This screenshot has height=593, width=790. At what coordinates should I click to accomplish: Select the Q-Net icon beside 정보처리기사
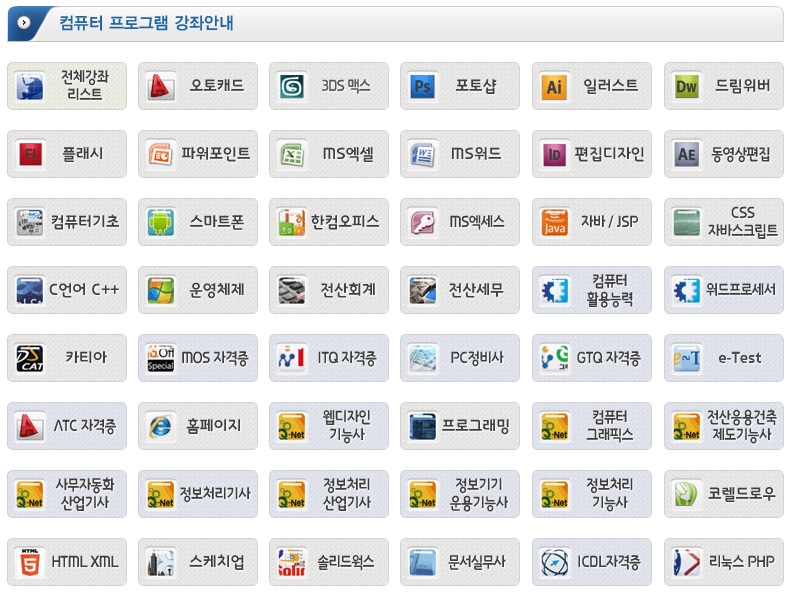click(160, 494)
